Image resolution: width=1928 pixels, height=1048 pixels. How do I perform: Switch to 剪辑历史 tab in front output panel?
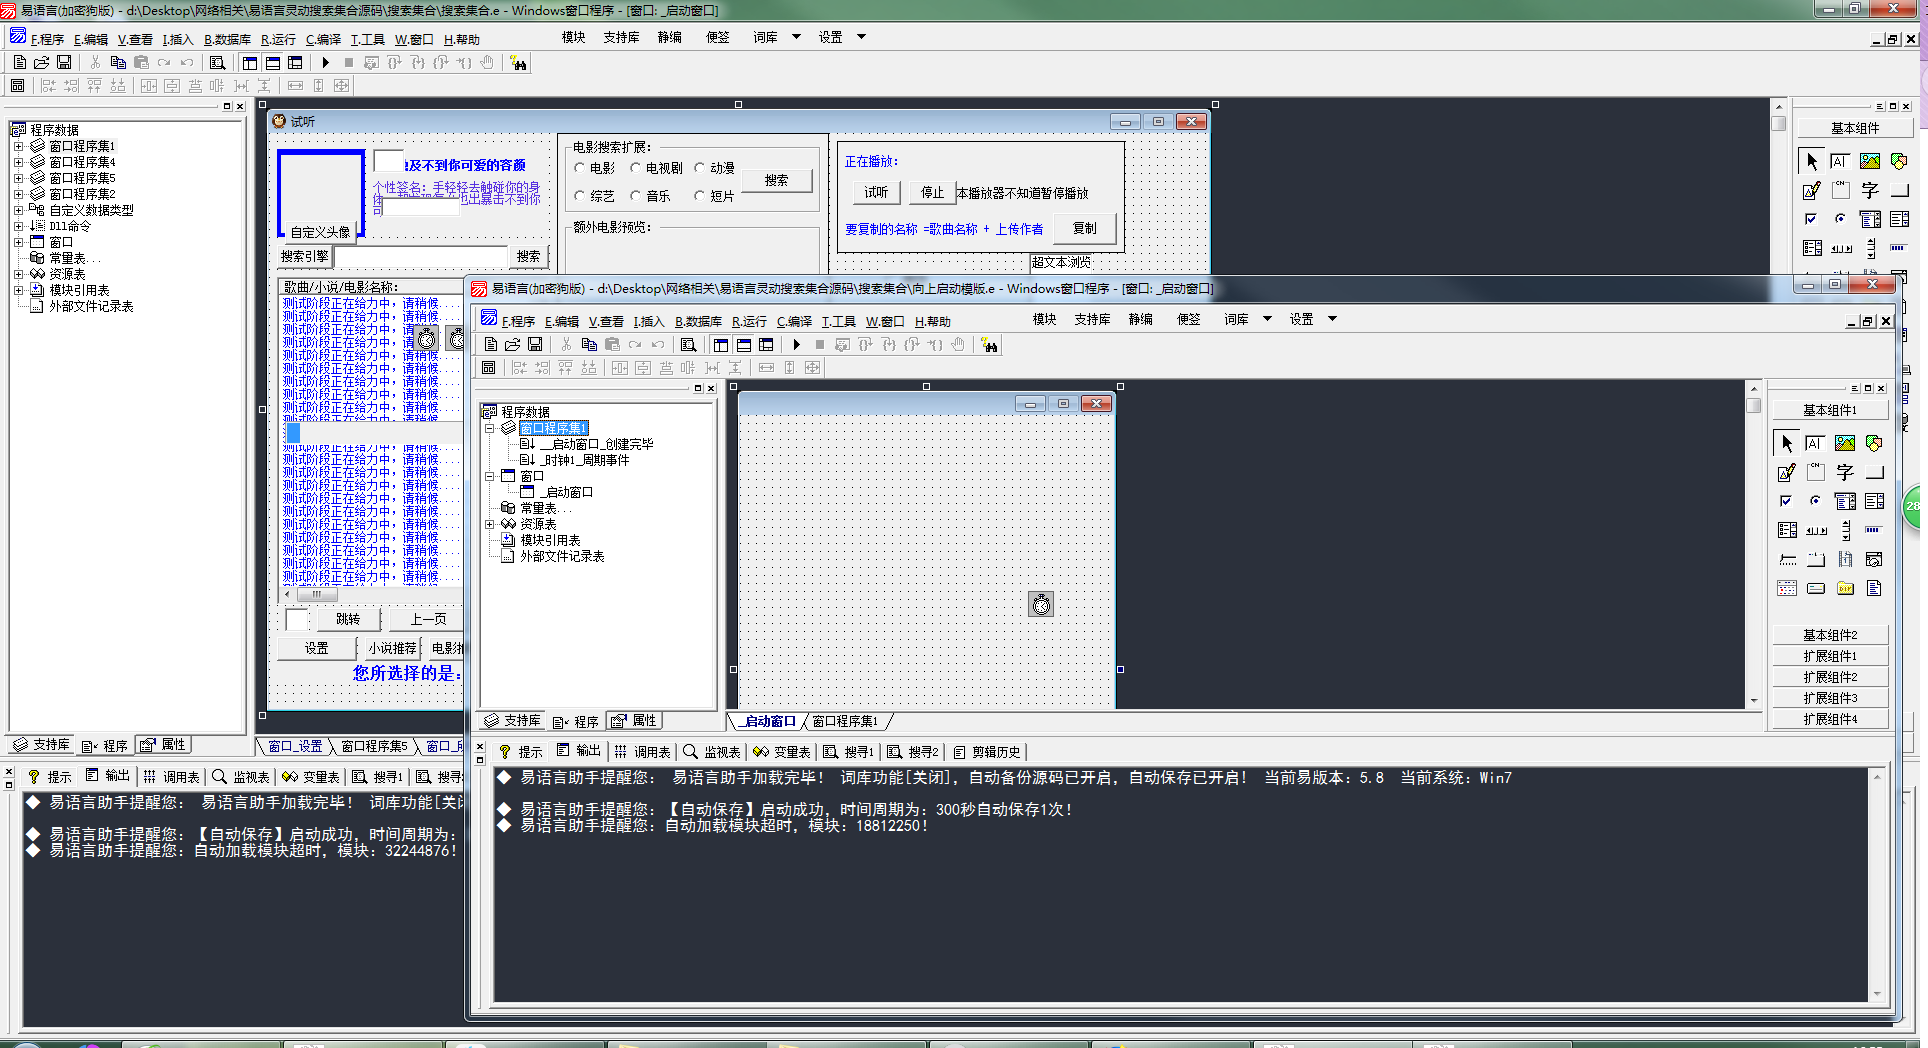pyautogui.click(x=987, y=752)
